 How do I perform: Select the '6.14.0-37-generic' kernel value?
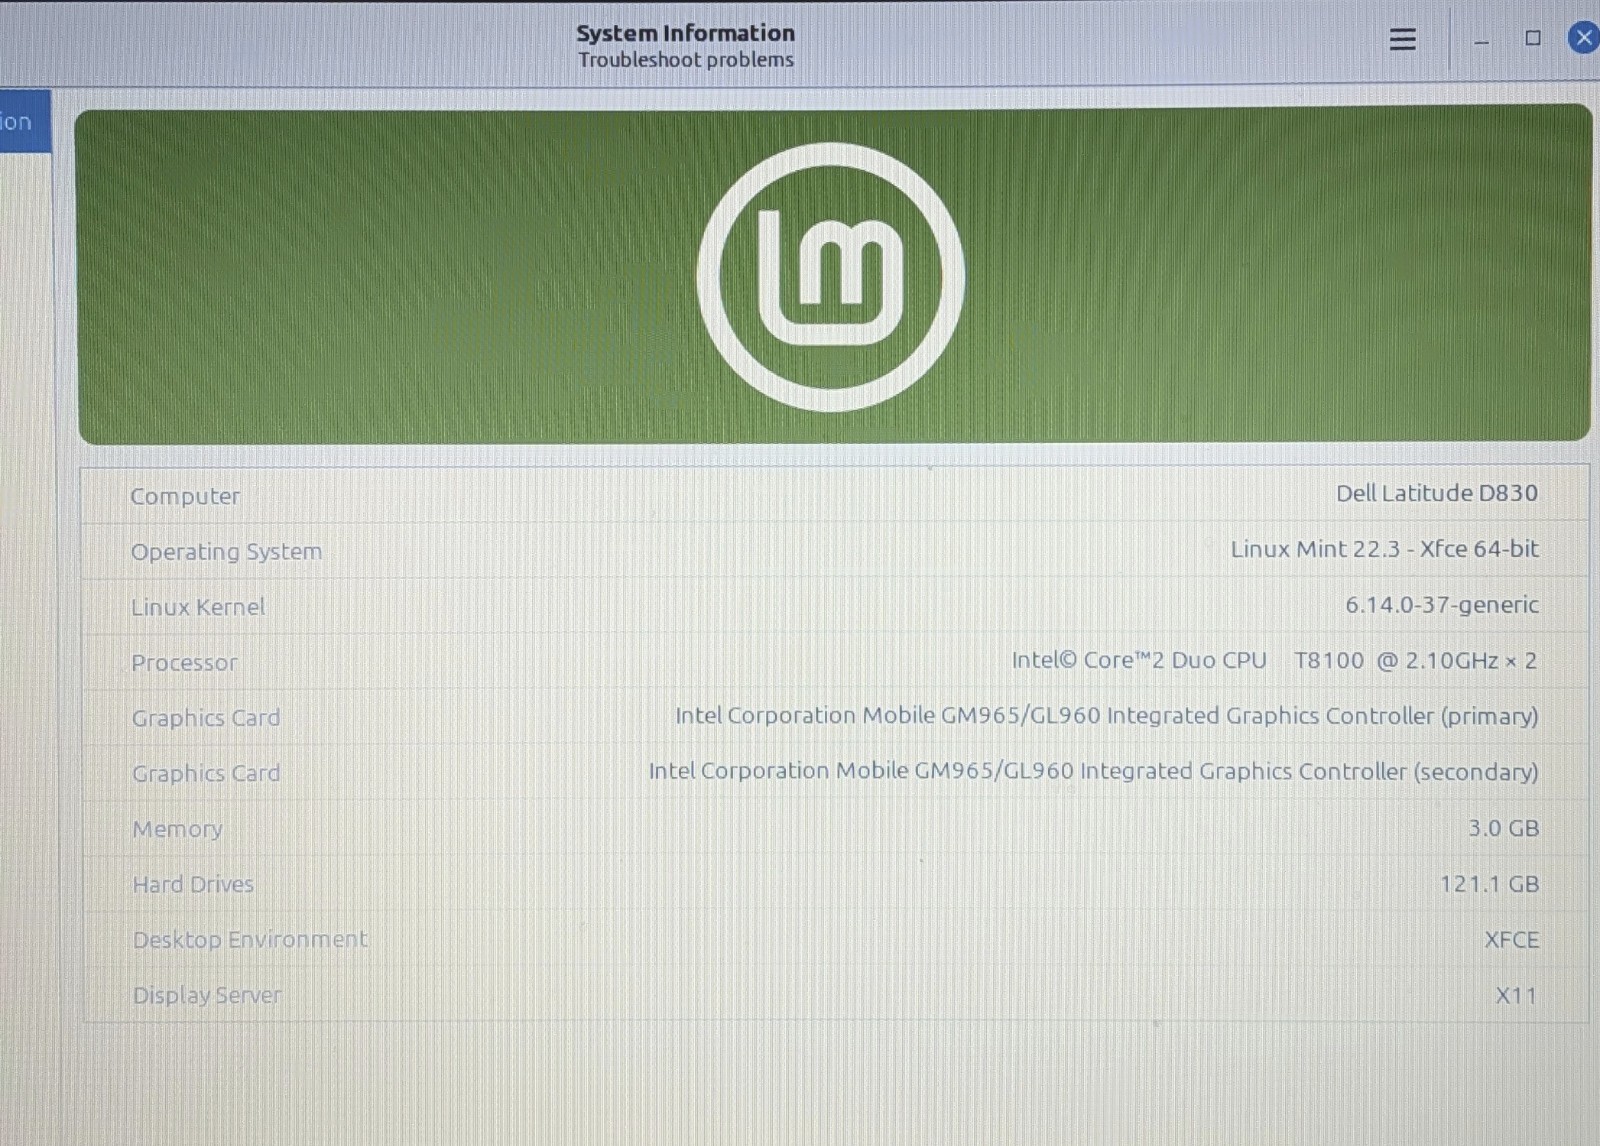(x=1442, y=605)
